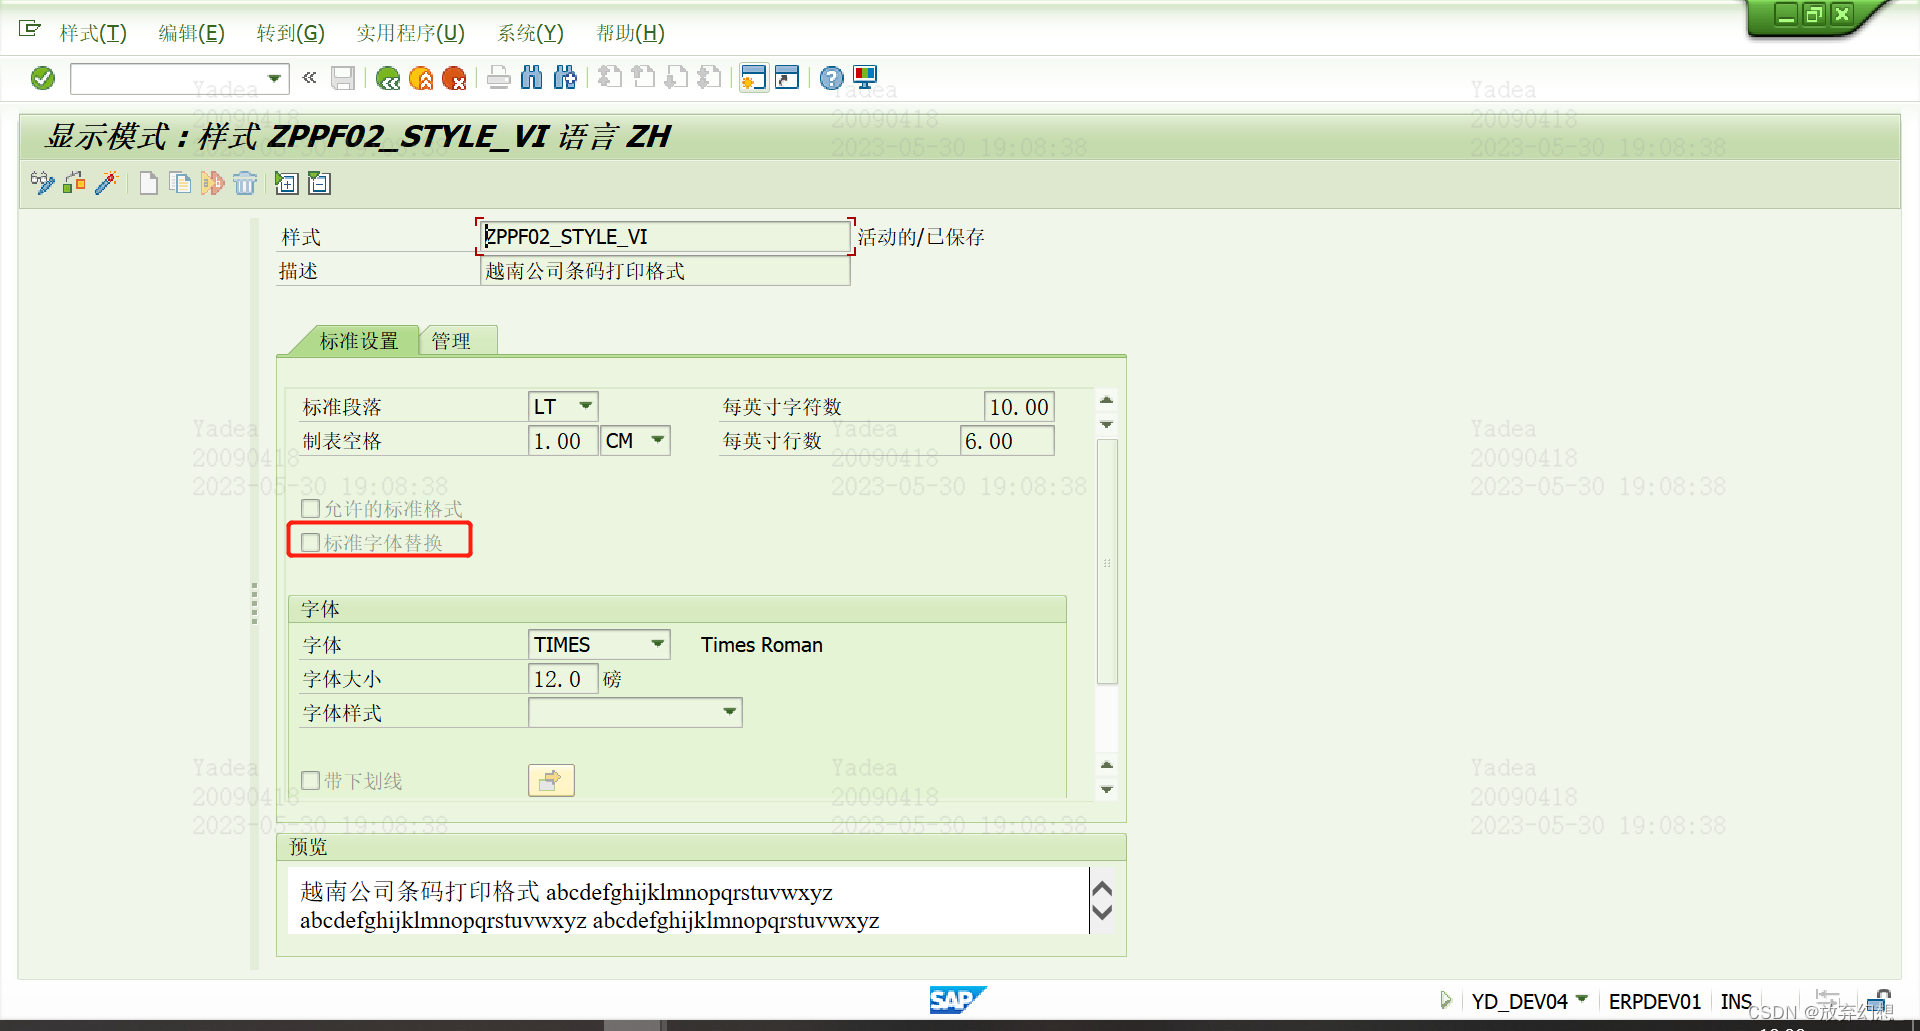Image resolution: width=1920 pixels, height=1031 pixels.
Task: Open the SAP window menu icon
Action: [x=30, y=30]
